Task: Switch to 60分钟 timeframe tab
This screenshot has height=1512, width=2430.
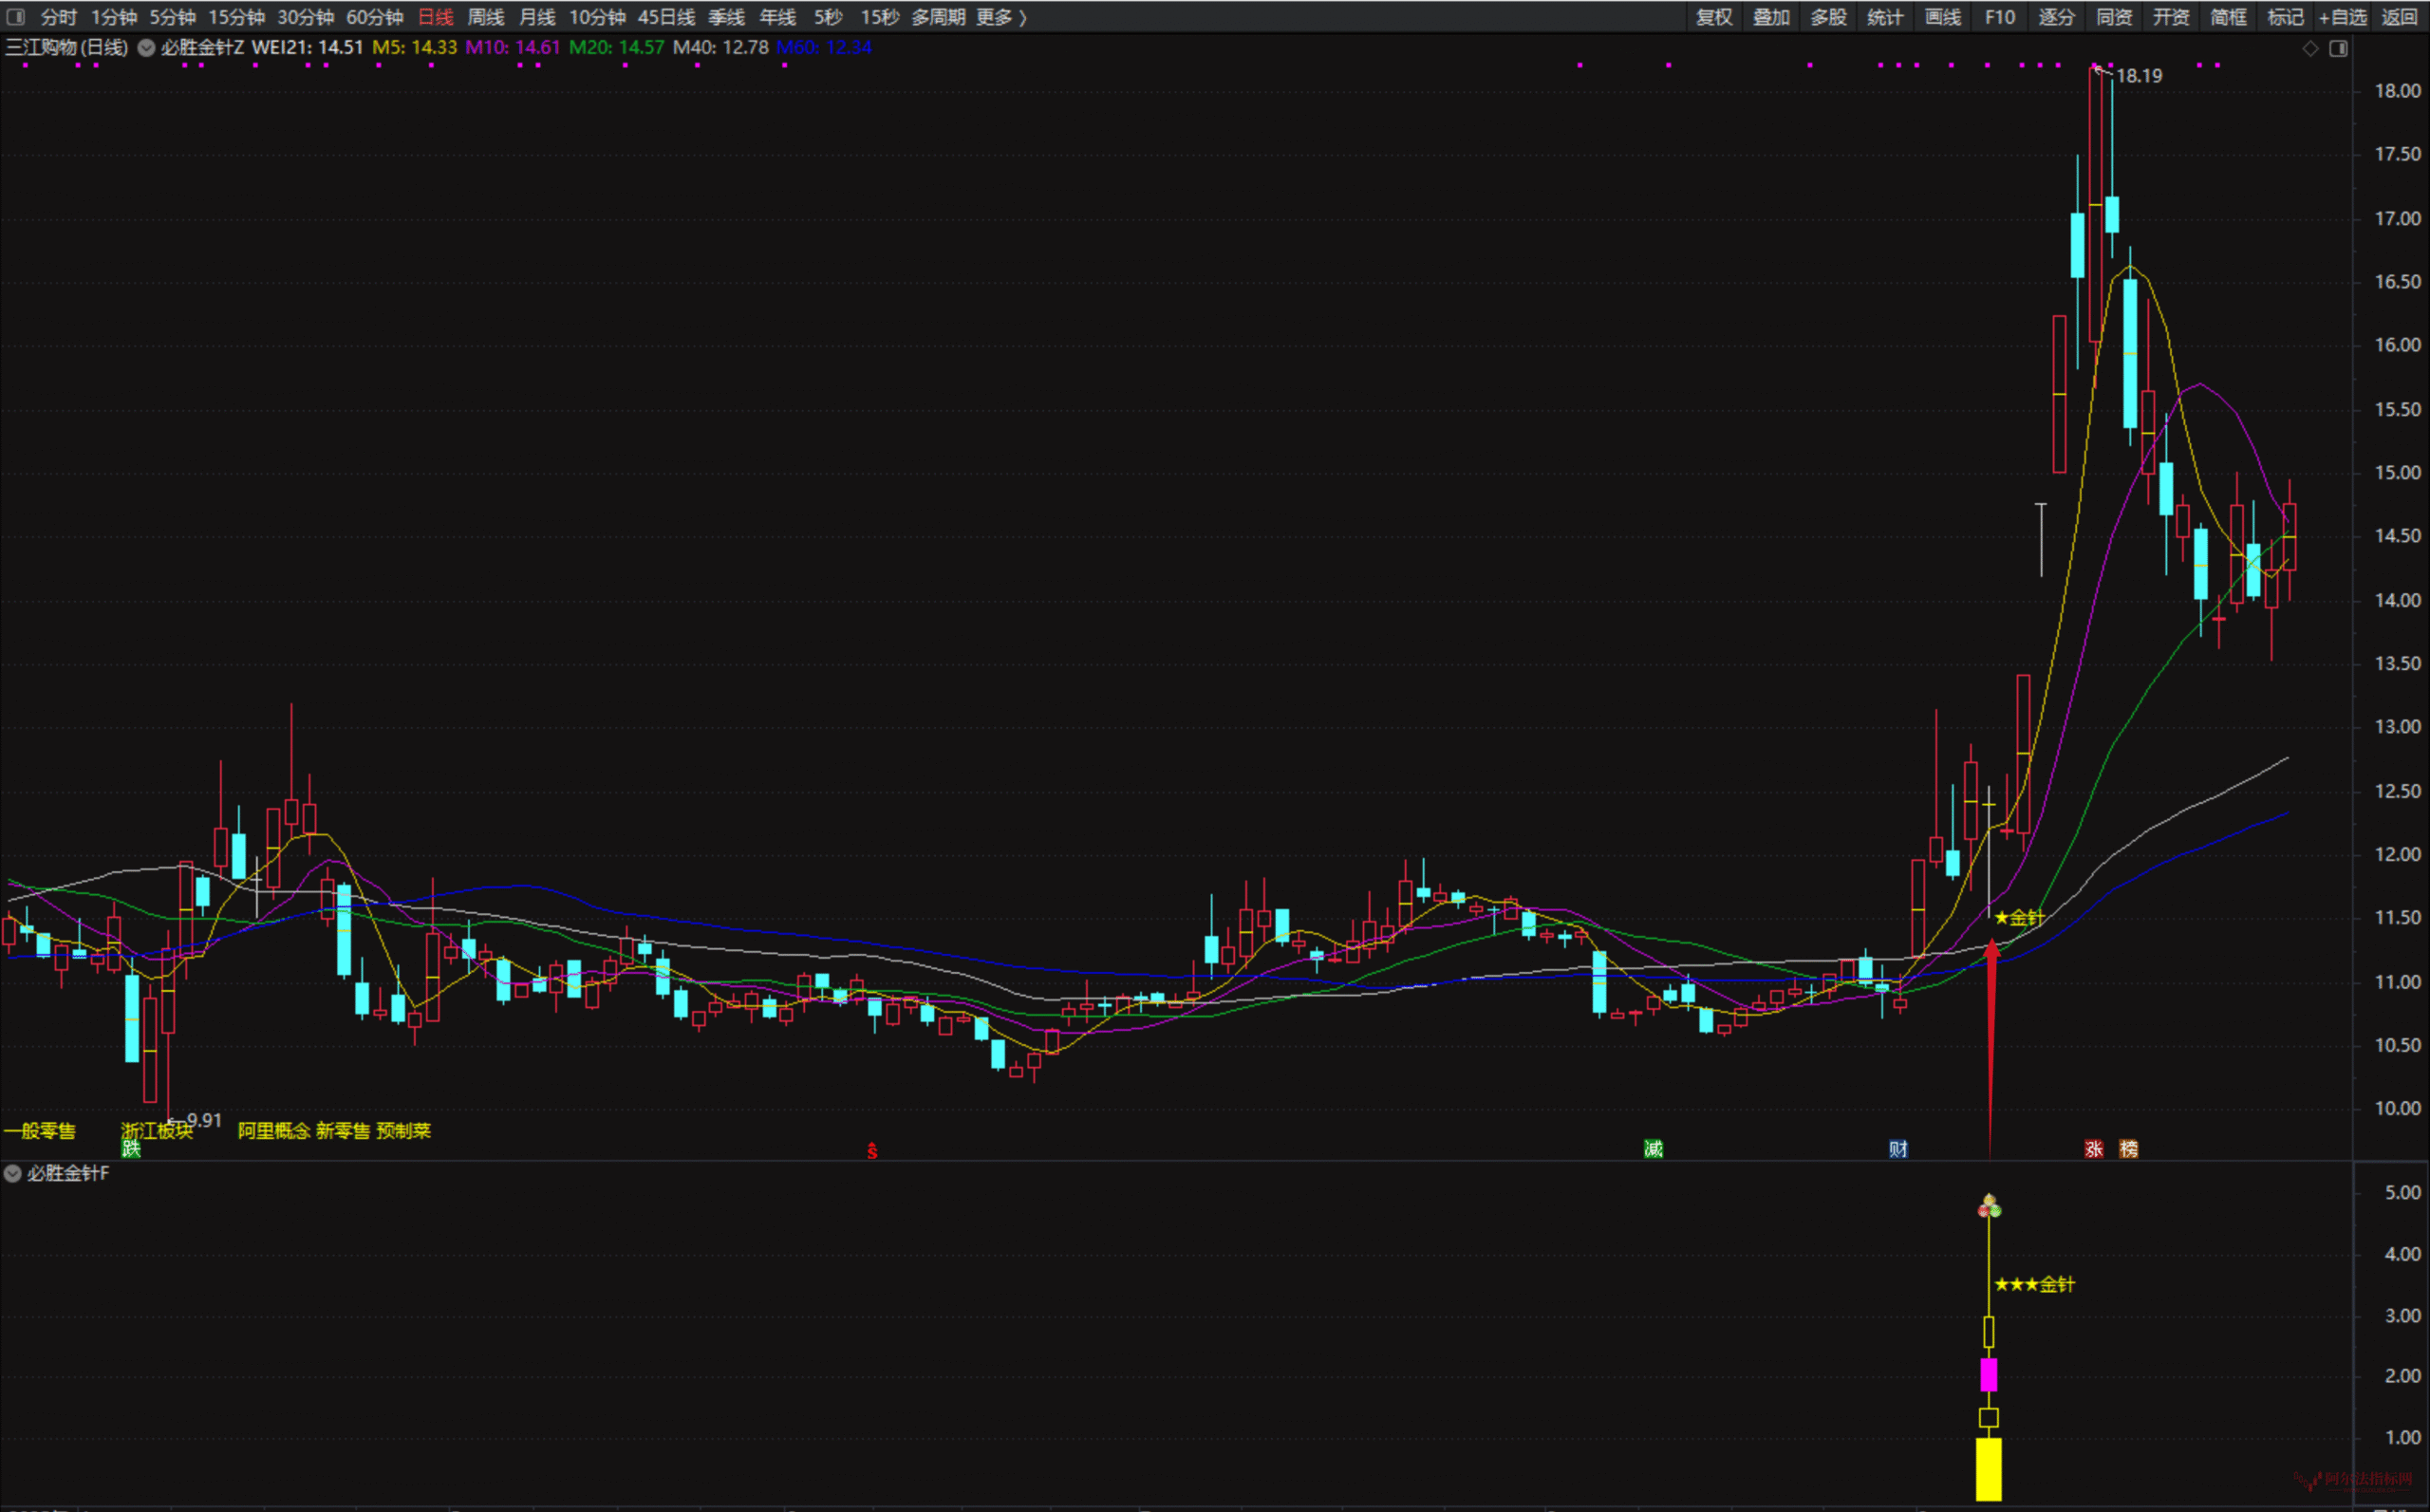Action: (374, 17)
